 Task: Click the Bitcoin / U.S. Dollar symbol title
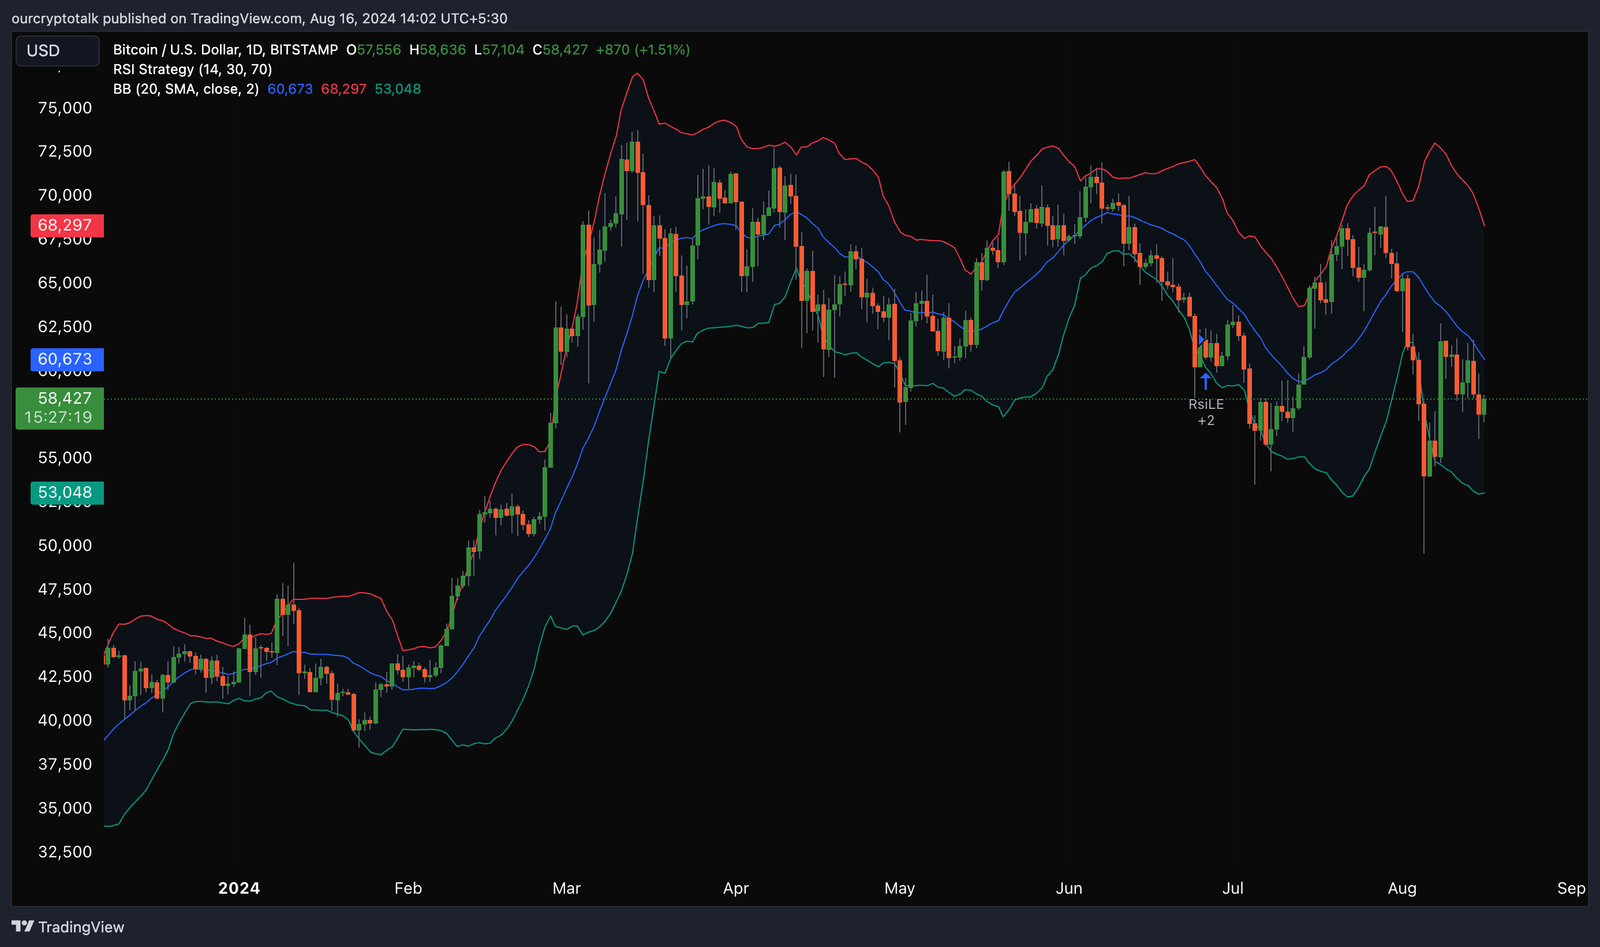click(x=225, y=49)
